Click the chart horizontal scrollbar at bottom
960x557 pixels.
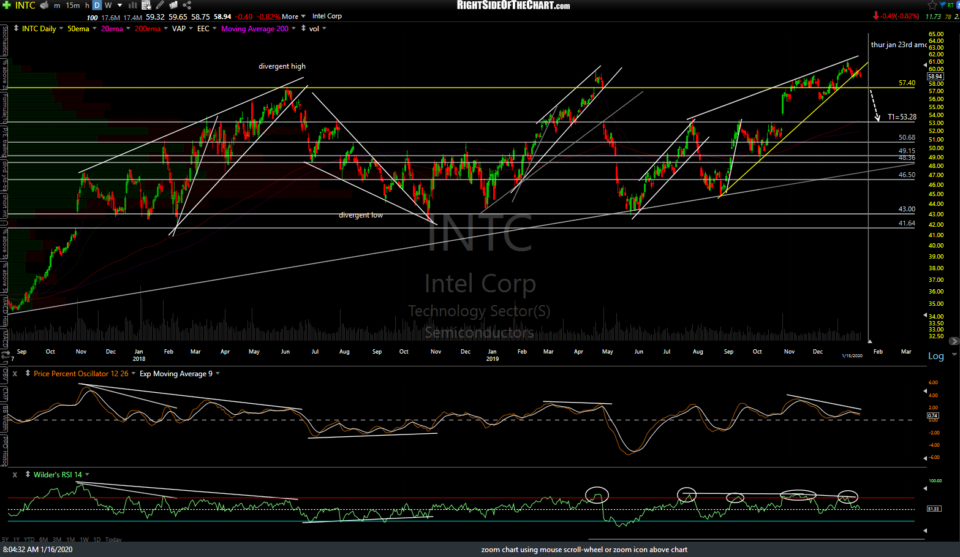[755, 540]
